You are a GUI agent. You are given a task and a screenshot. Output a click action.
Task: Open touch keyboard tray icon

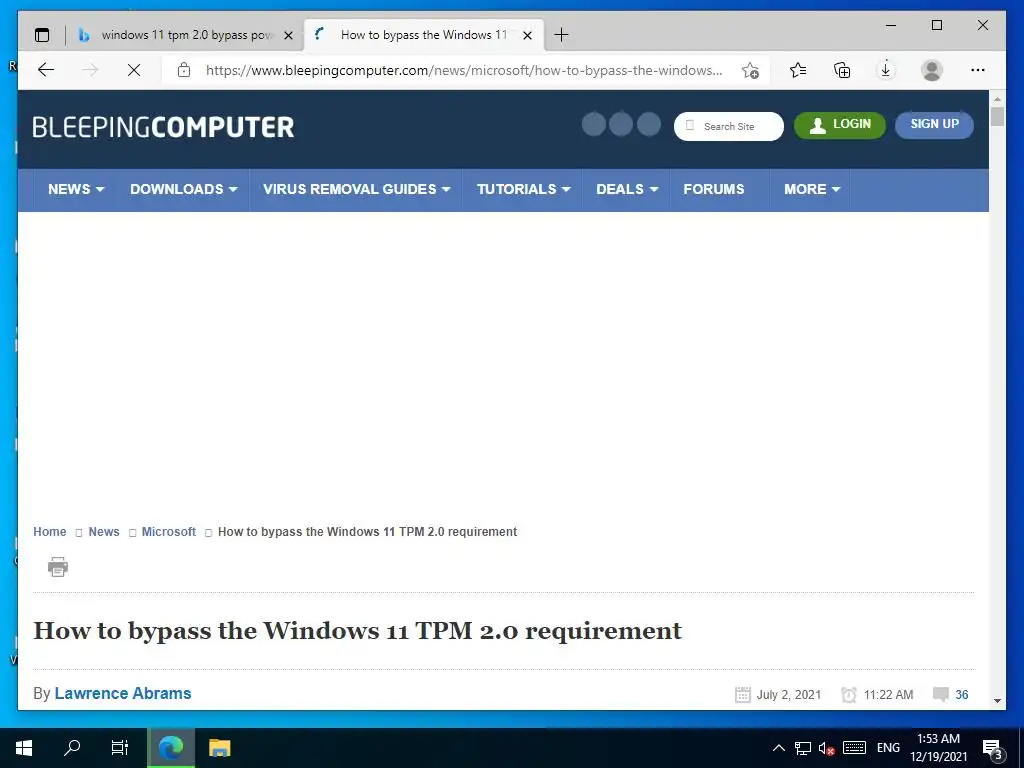[x=854, y=748]
